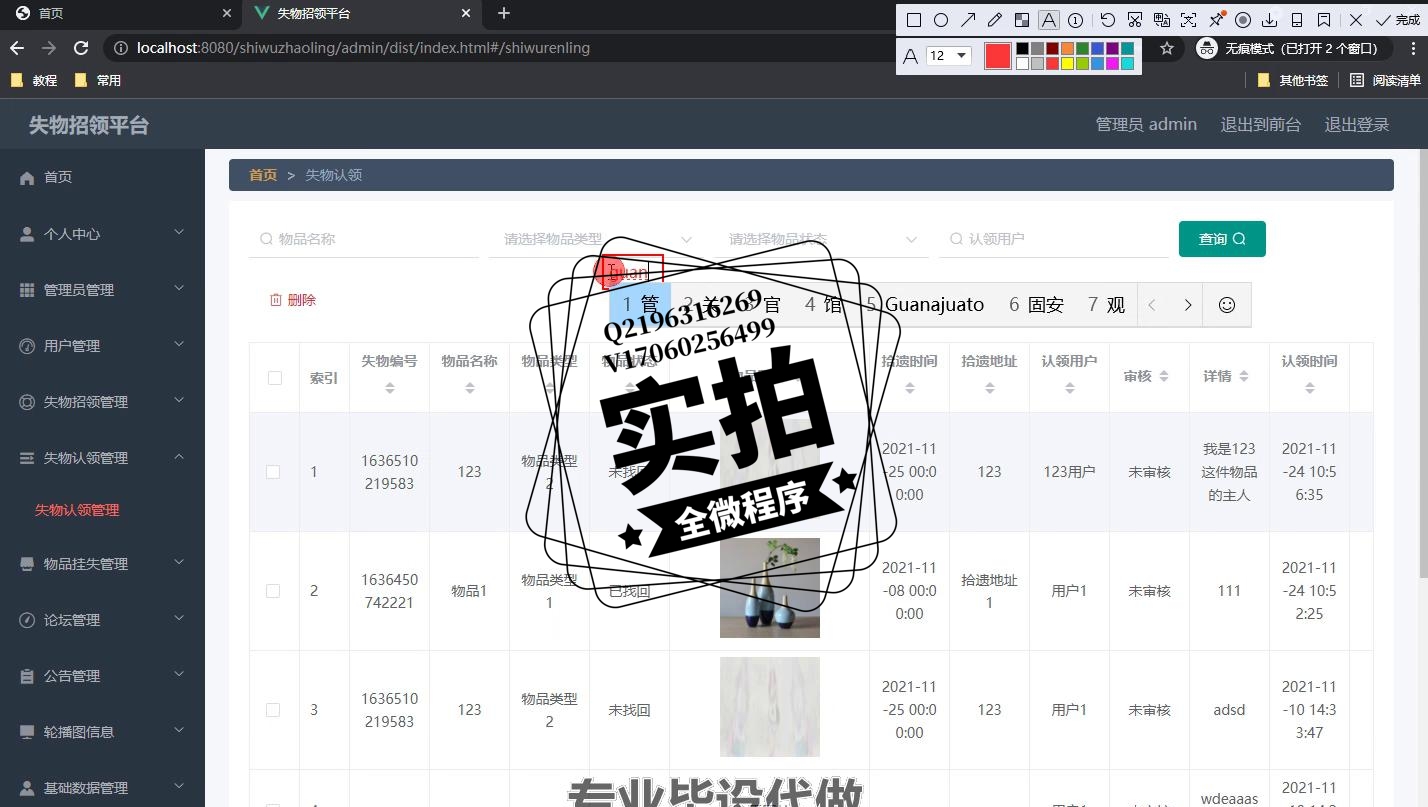Check the row 3 checkbox
Image resolution: width=1428 pixels, height=807 pixels.
pos(273,710)
